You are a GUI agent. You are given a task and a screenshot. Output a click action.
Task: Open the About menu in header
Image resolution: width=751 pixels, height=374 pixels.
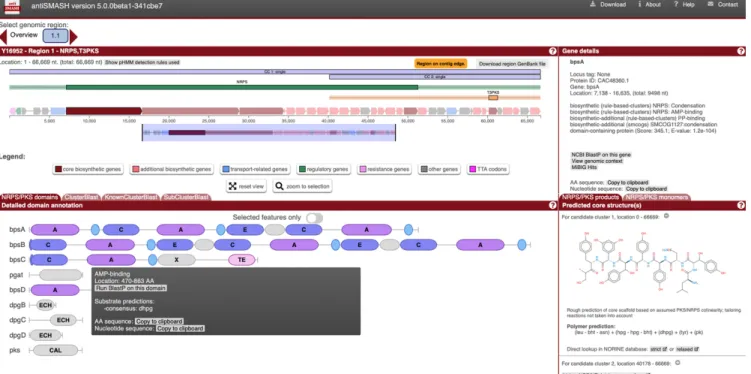pyautogui.click(x=649, y=4)
